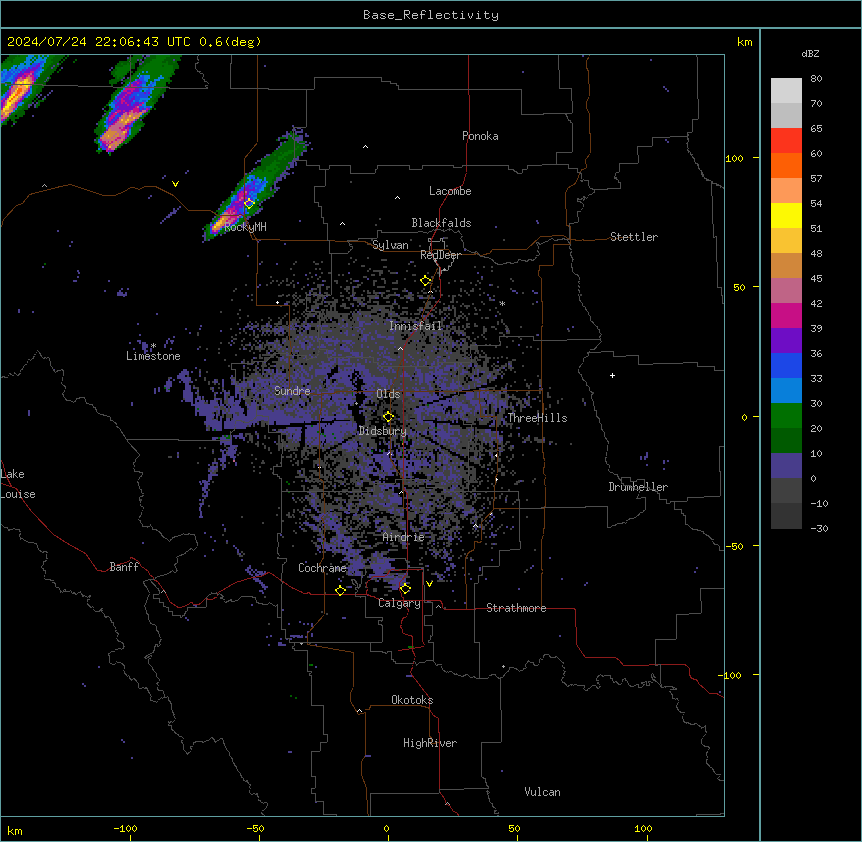Click the Okotoks town label

click(x=412, y=700)
